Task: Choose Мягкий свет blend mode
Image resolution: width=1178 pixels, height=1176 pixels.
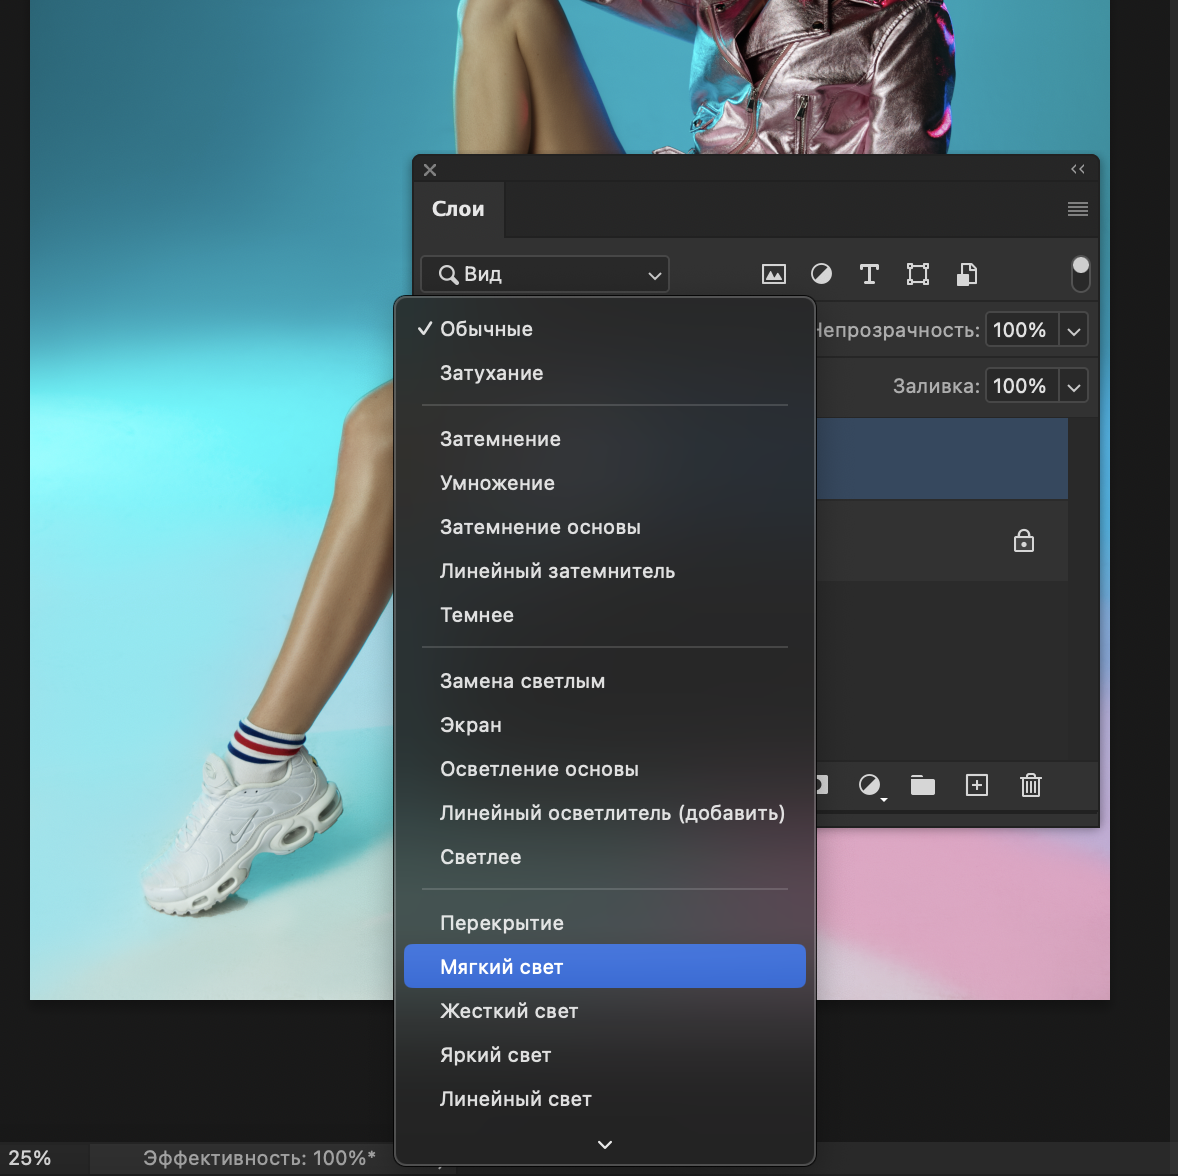Action: click(605, 966)
